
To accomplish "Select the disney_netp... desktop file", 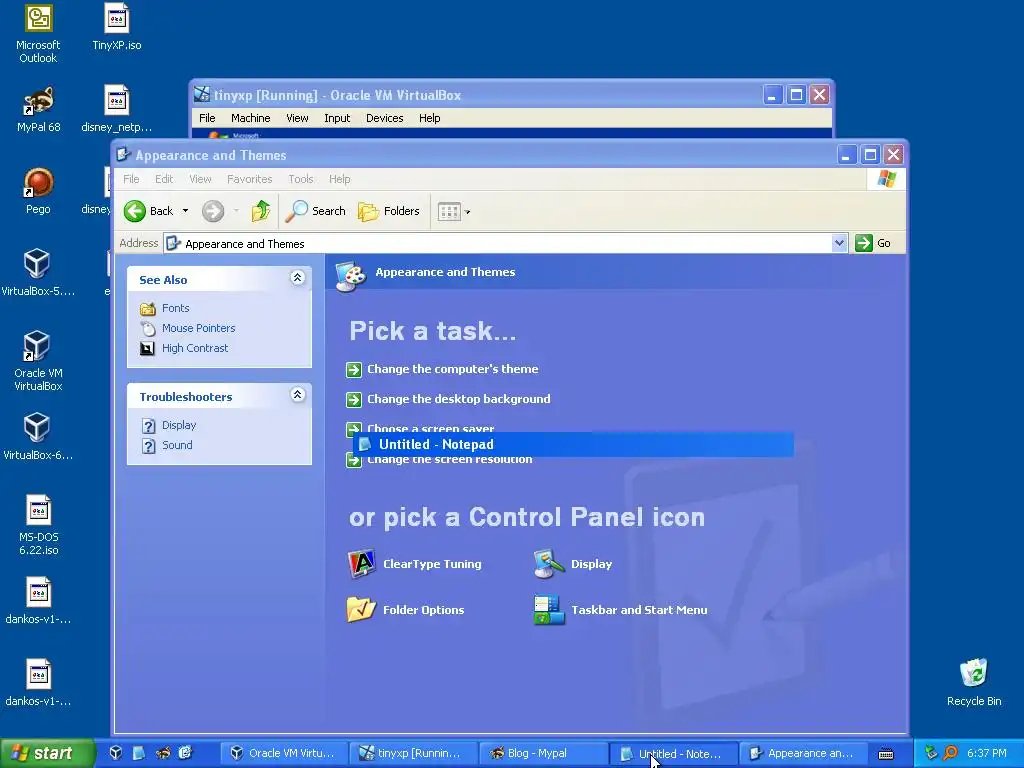I will [116, 110].
